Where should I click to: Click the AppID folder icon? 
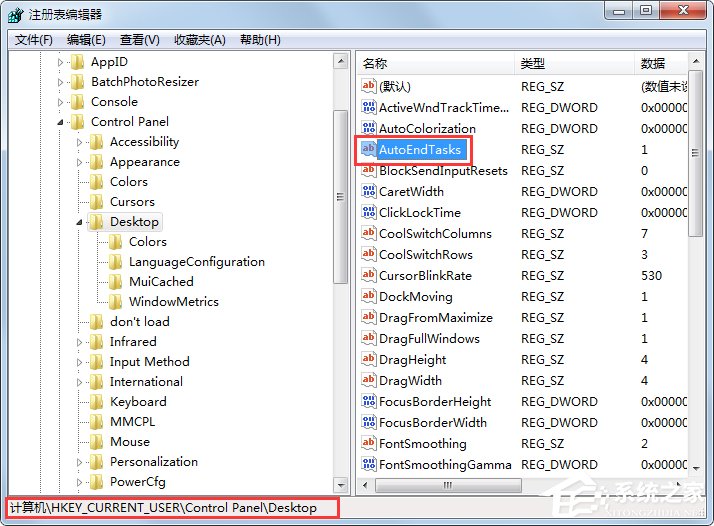[77, 61]
